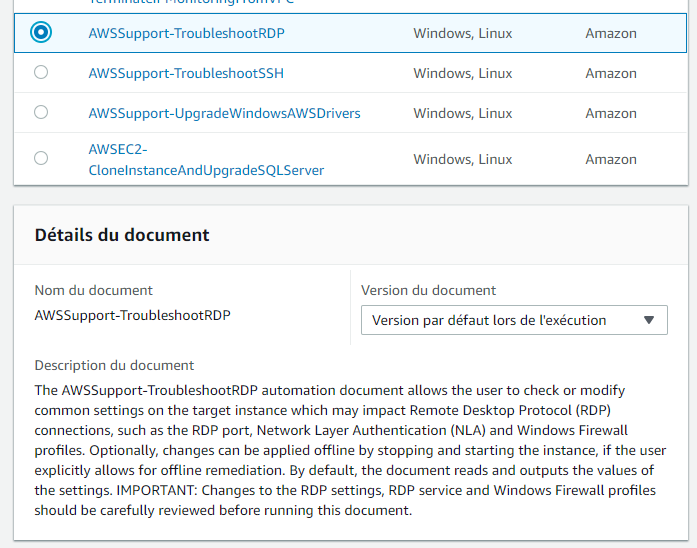Click the document description paragraph text

click(x=350, y=450)
